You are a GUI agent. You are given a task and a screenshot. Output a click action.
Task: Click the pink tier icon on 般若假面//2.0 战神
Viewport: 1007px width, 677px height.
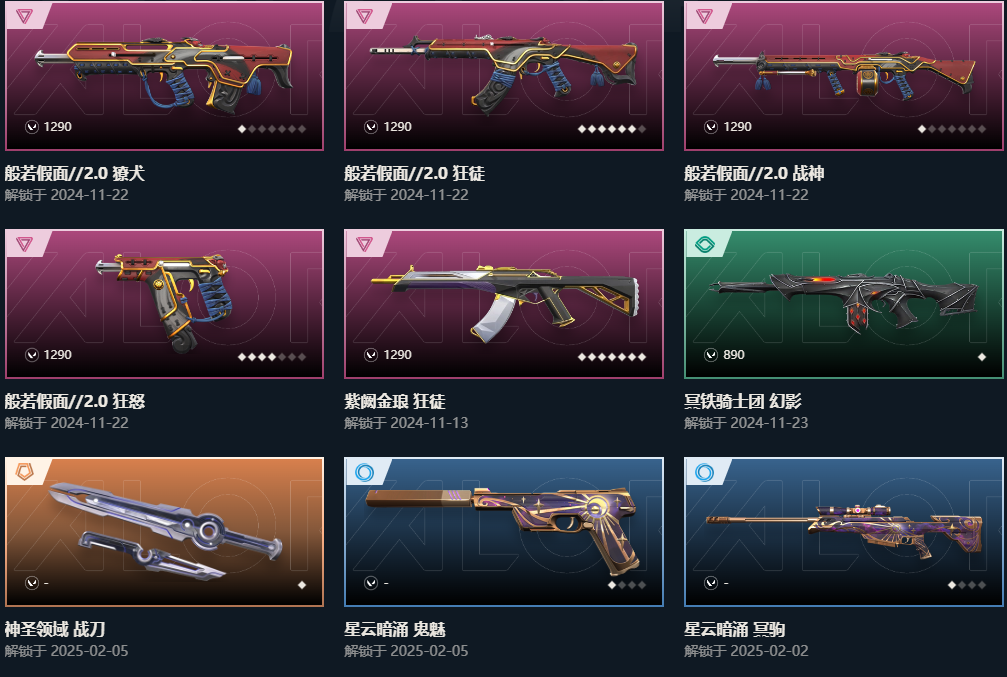point(704,16)
